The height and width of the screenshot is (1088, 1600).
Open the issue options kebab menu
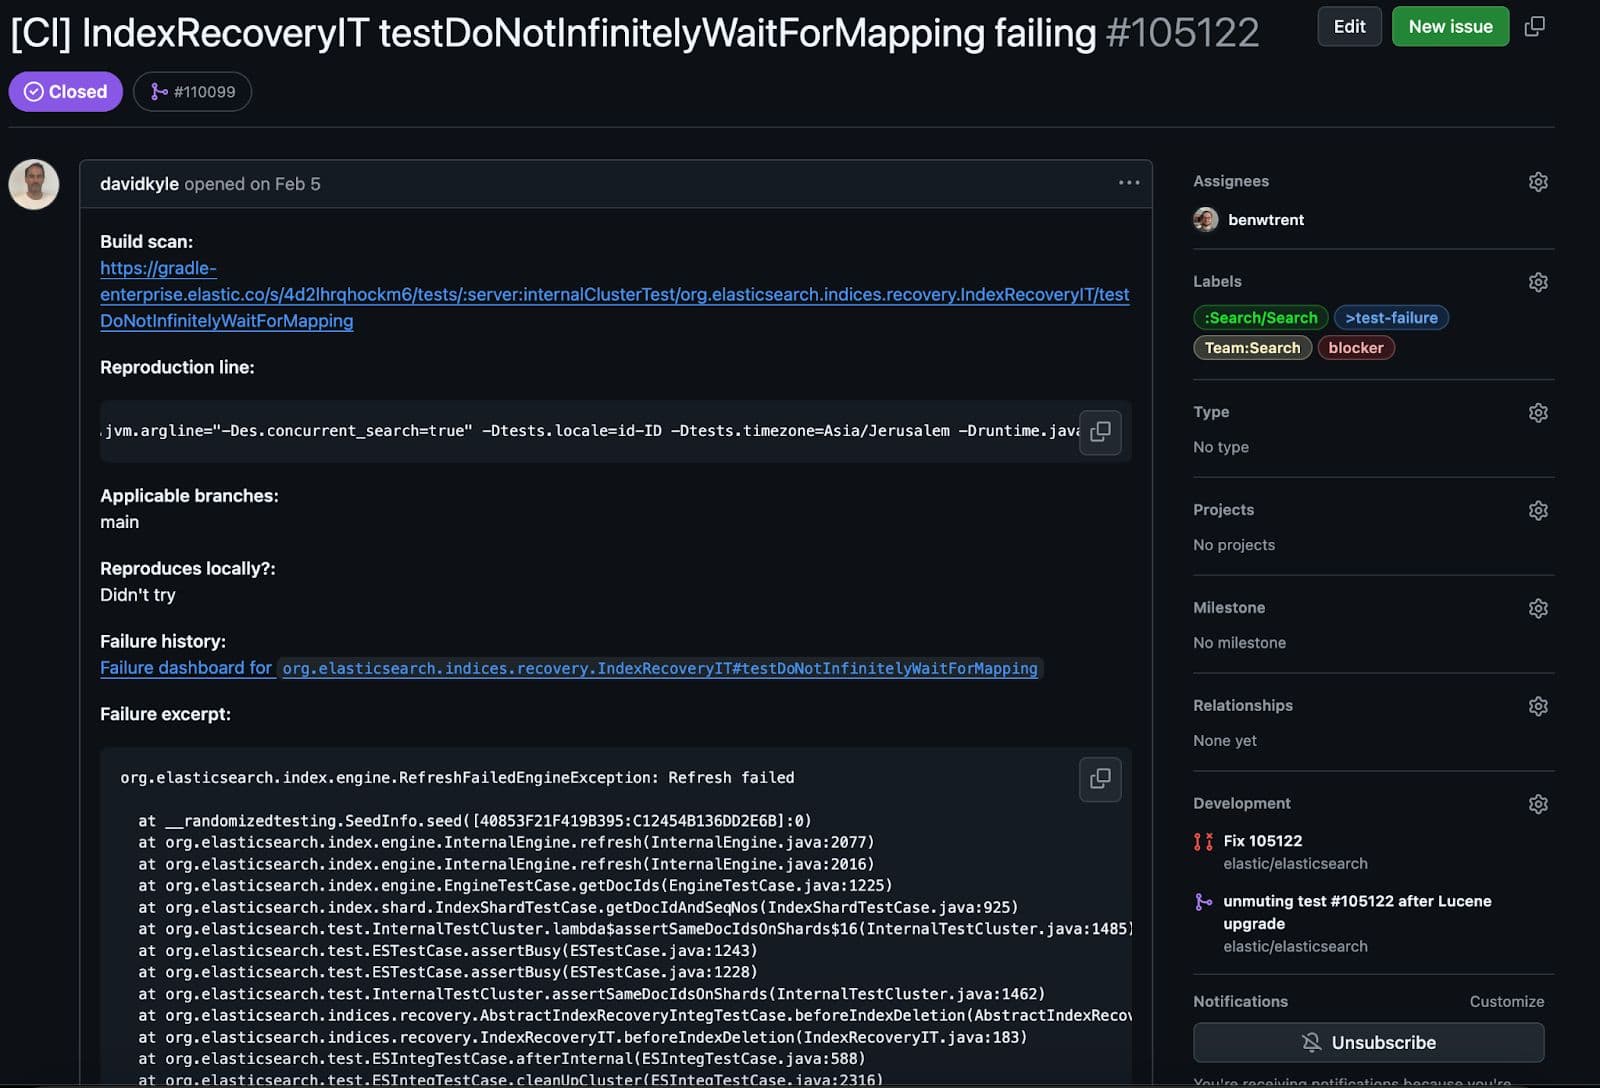1128,183
